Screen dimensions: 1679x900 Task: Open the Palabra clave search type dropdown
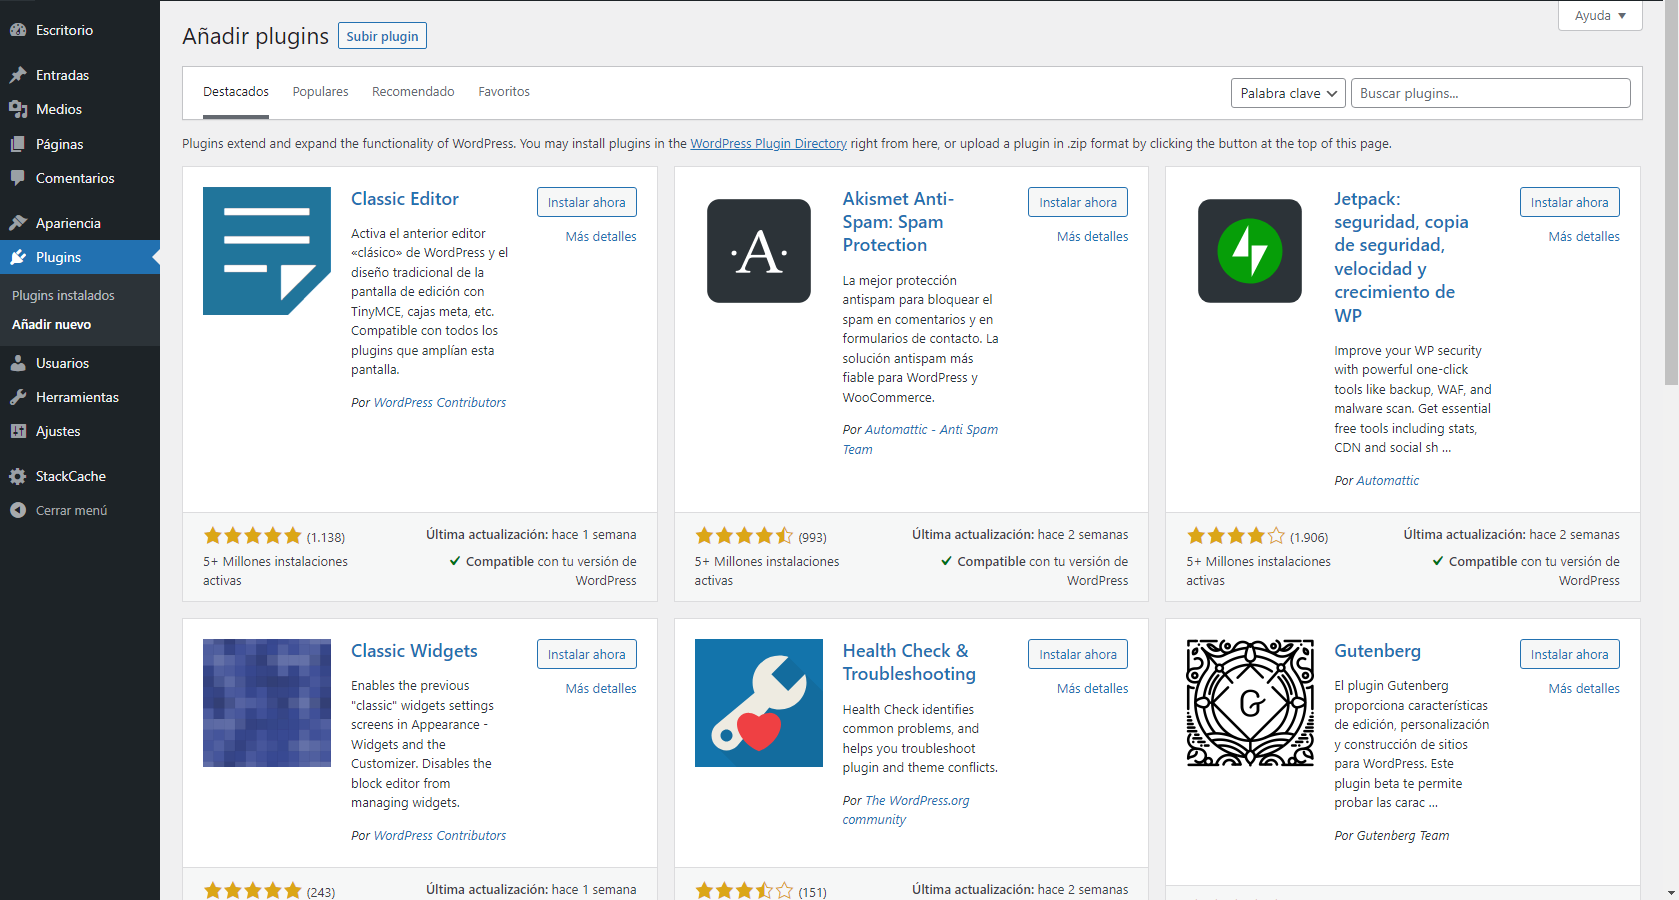(1288, 93)
